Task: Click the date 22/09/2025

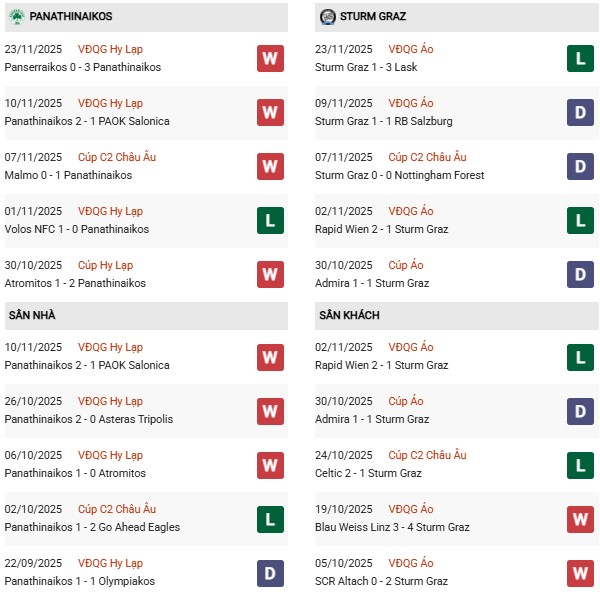Action: (33, 563)
